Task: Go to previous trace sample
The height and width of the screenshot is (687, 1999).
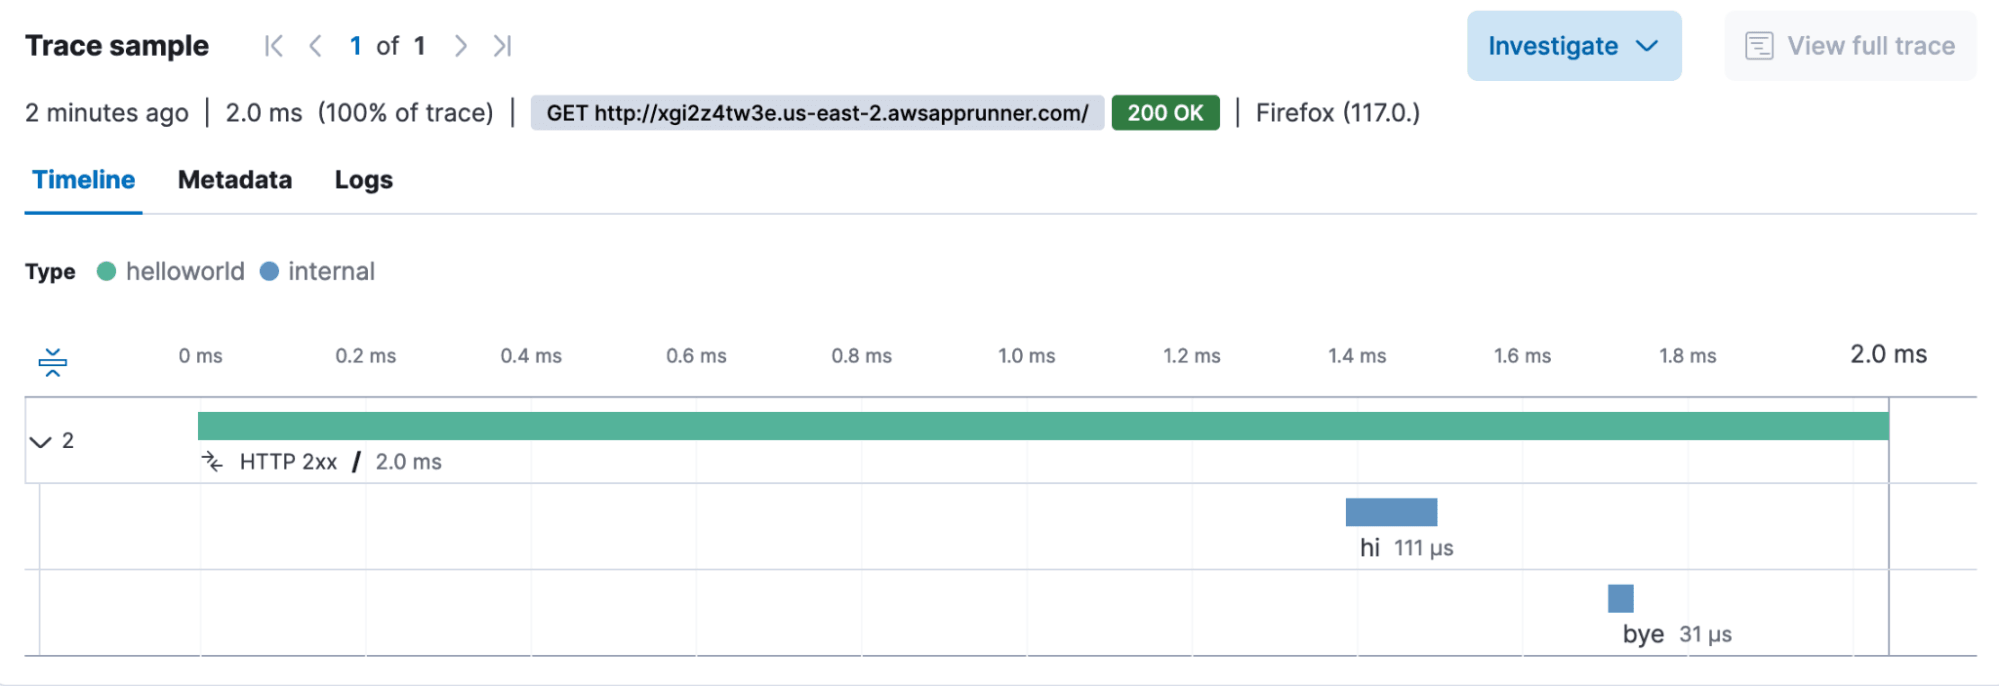Action: pos(315,46)
